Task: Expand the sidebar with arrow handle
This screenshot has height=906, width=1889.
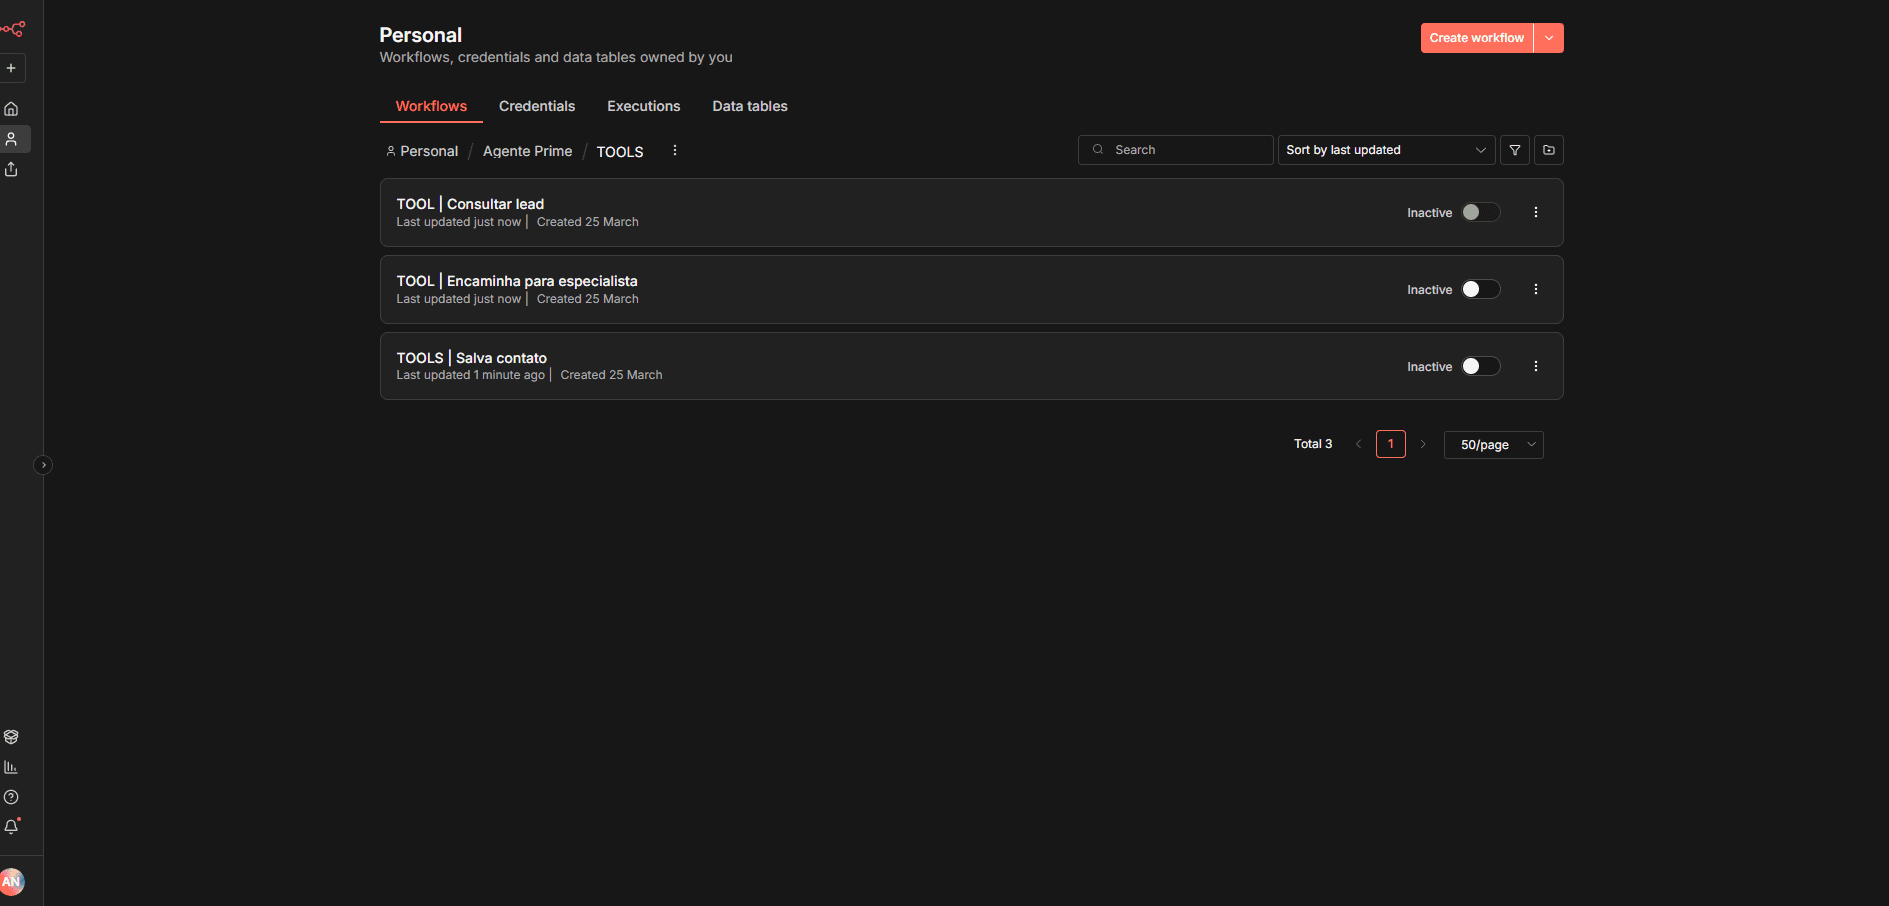Action: click(x=43, y=465)
